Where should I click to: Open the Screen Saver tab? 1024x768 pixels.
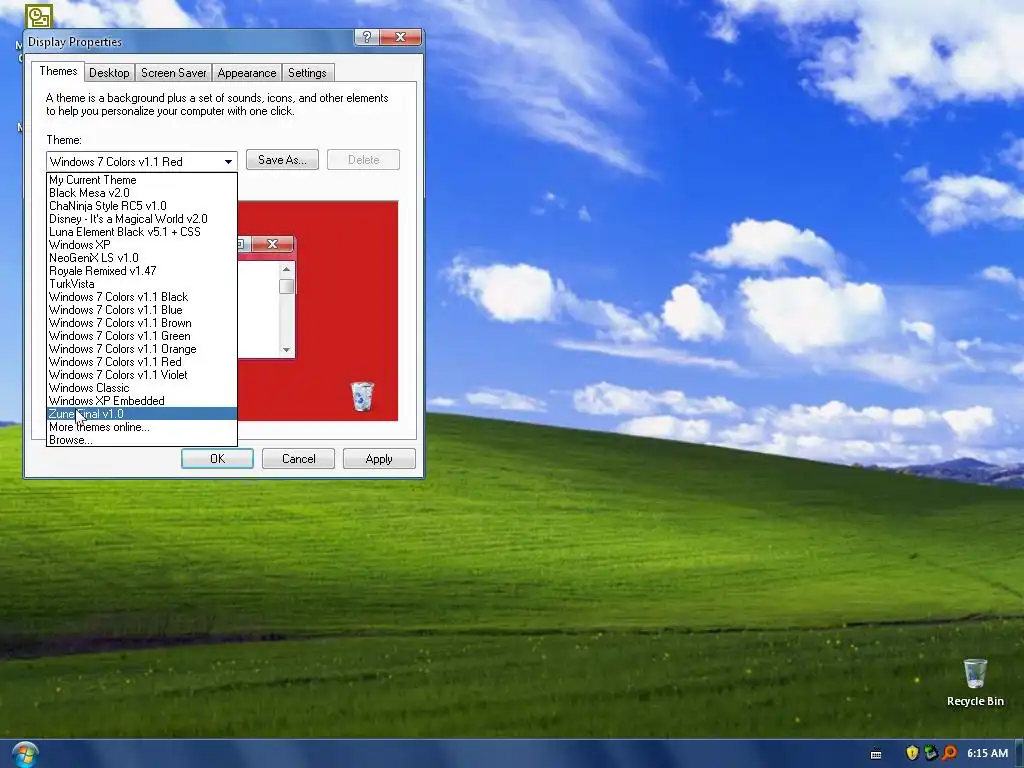[174, 72]
